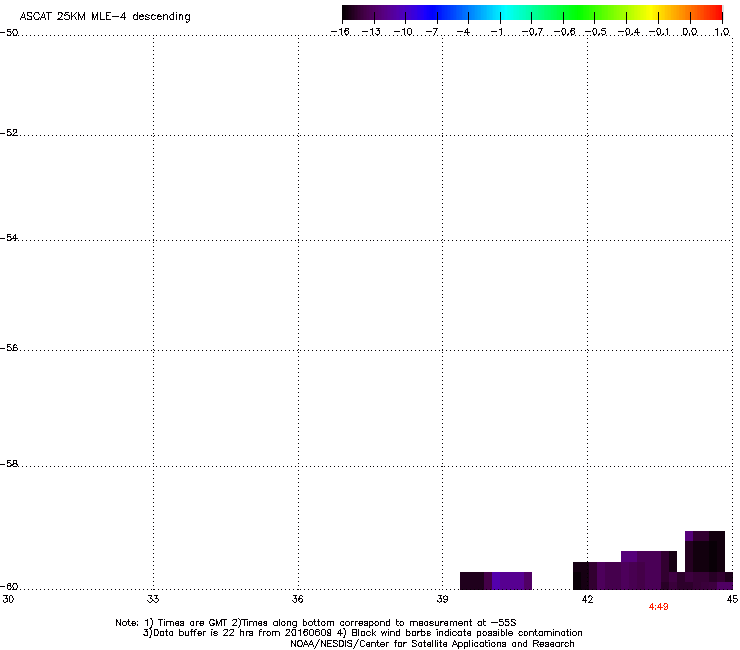Click the red 4:49 swath time label

pyautogui.click(x=658, y=607)
